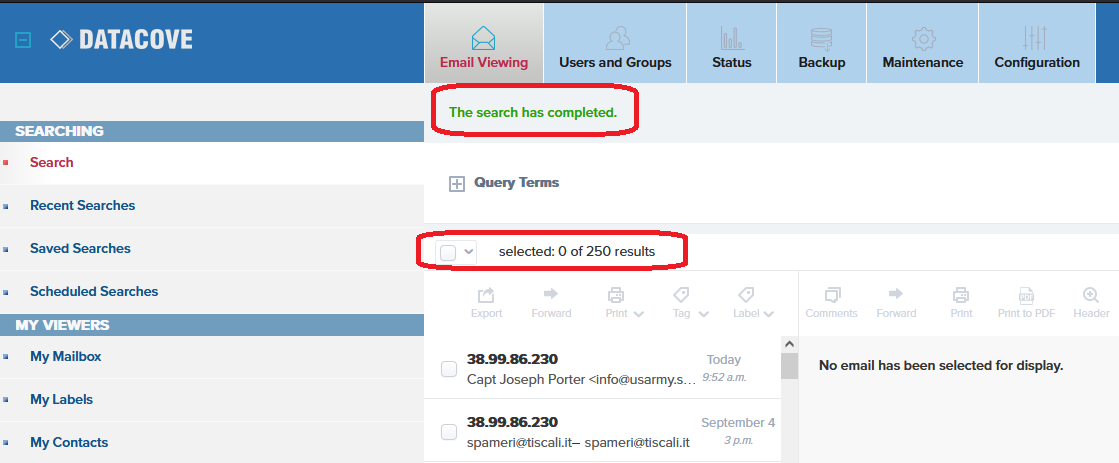1119x463 pixels.
Task: Open dropdown arrow next to select-all checkbox
Action: pos(468,251)
